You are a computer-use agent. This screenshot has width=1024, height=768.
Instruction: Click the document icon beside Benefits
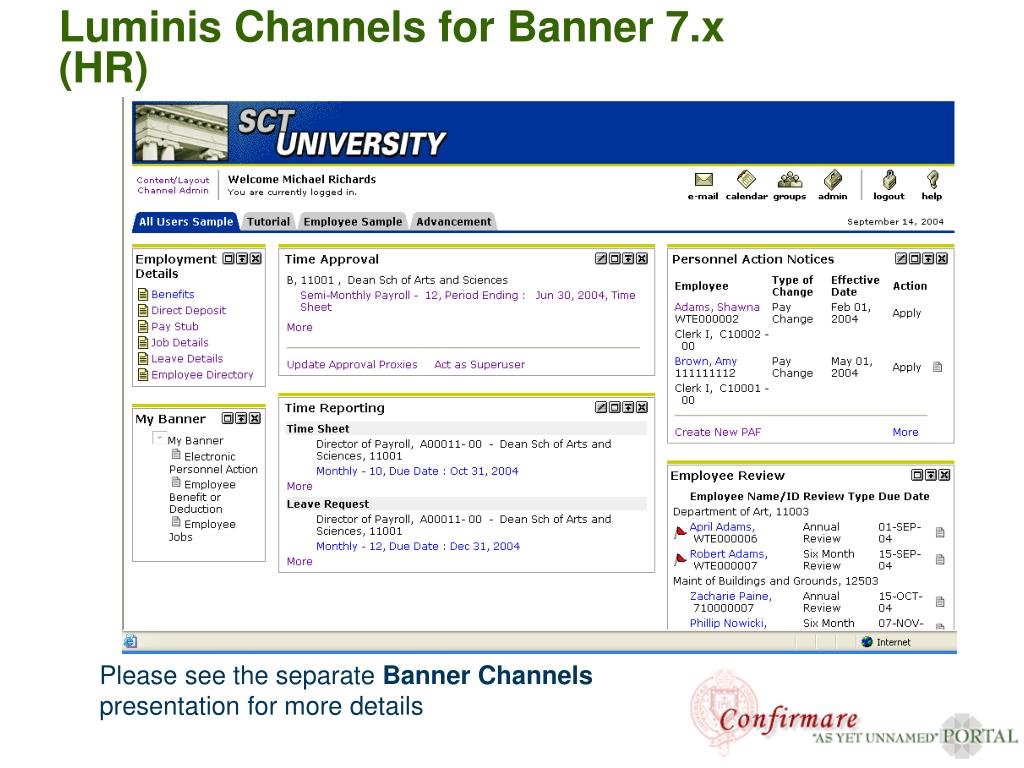point(143,295)
